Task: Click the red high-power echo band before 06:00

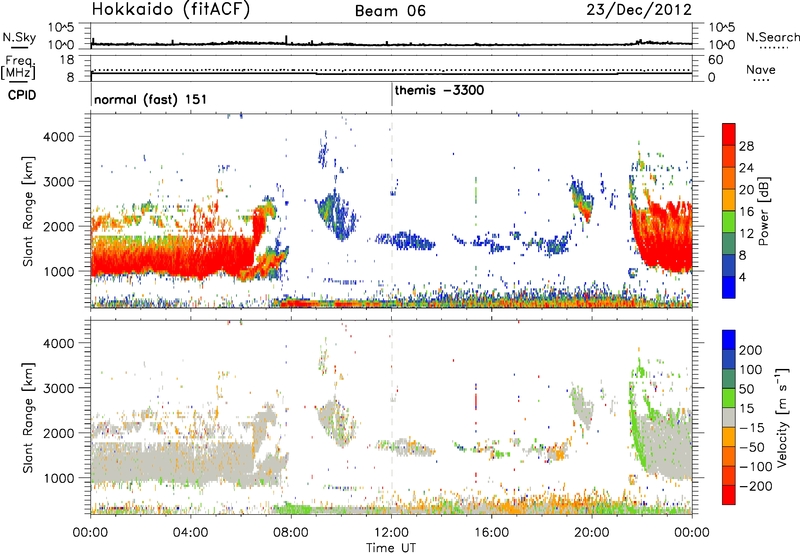Action: (171, 258)
